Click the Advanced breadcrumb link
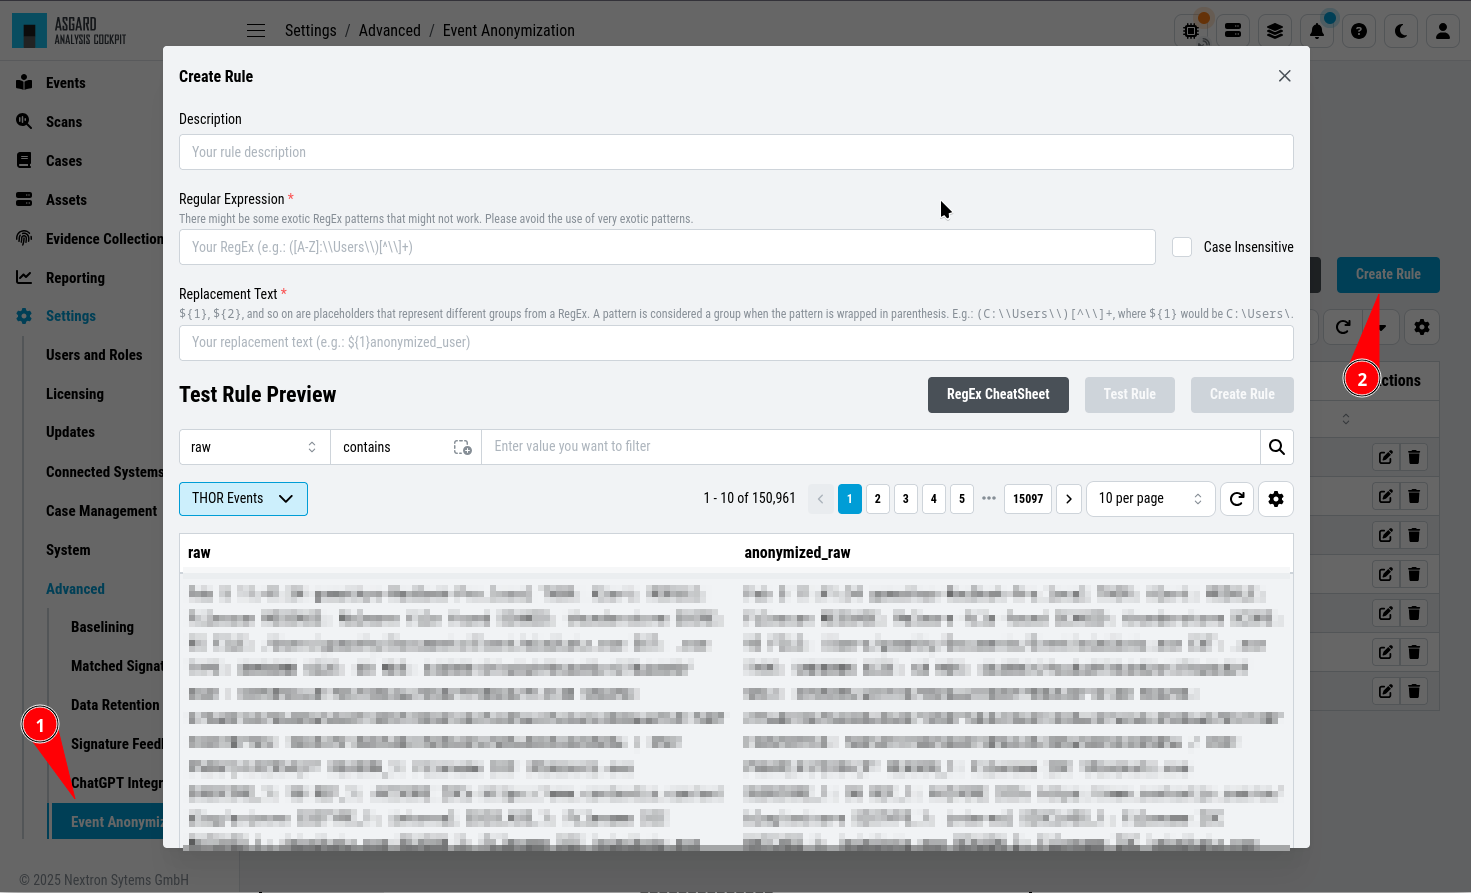This screenshot has width=1471, height=893. click(x=390, y=31)
